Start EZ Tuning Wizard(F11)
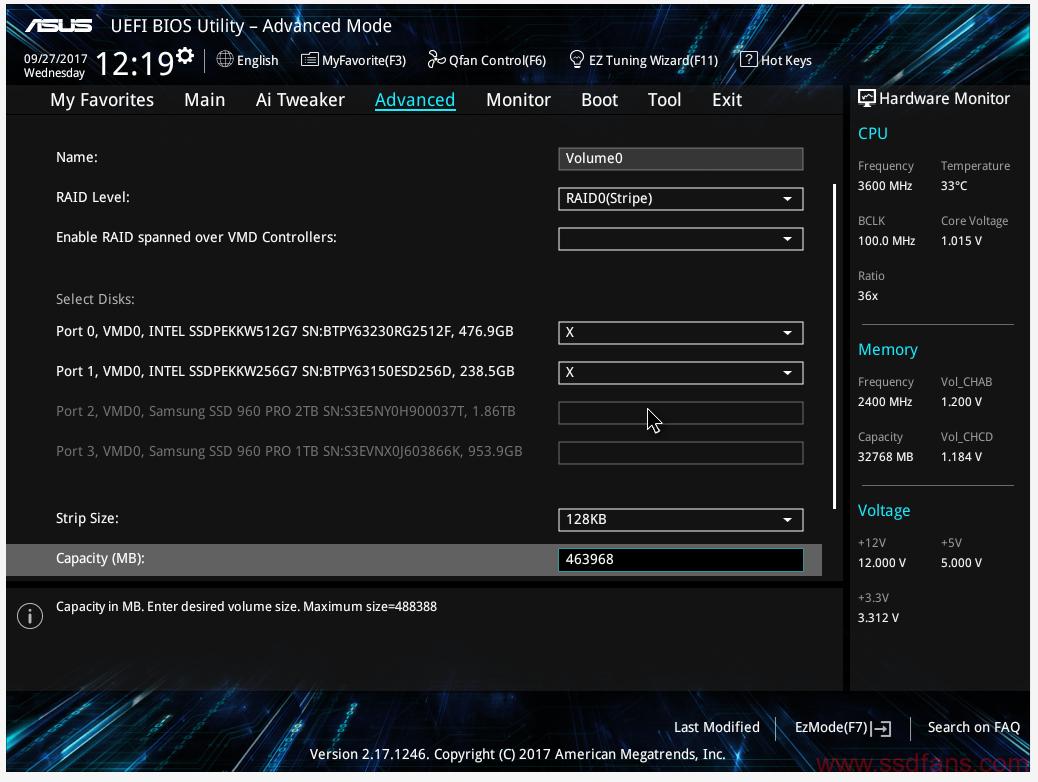The height and width of the screenshot is (782, 1038). (643, 60)
